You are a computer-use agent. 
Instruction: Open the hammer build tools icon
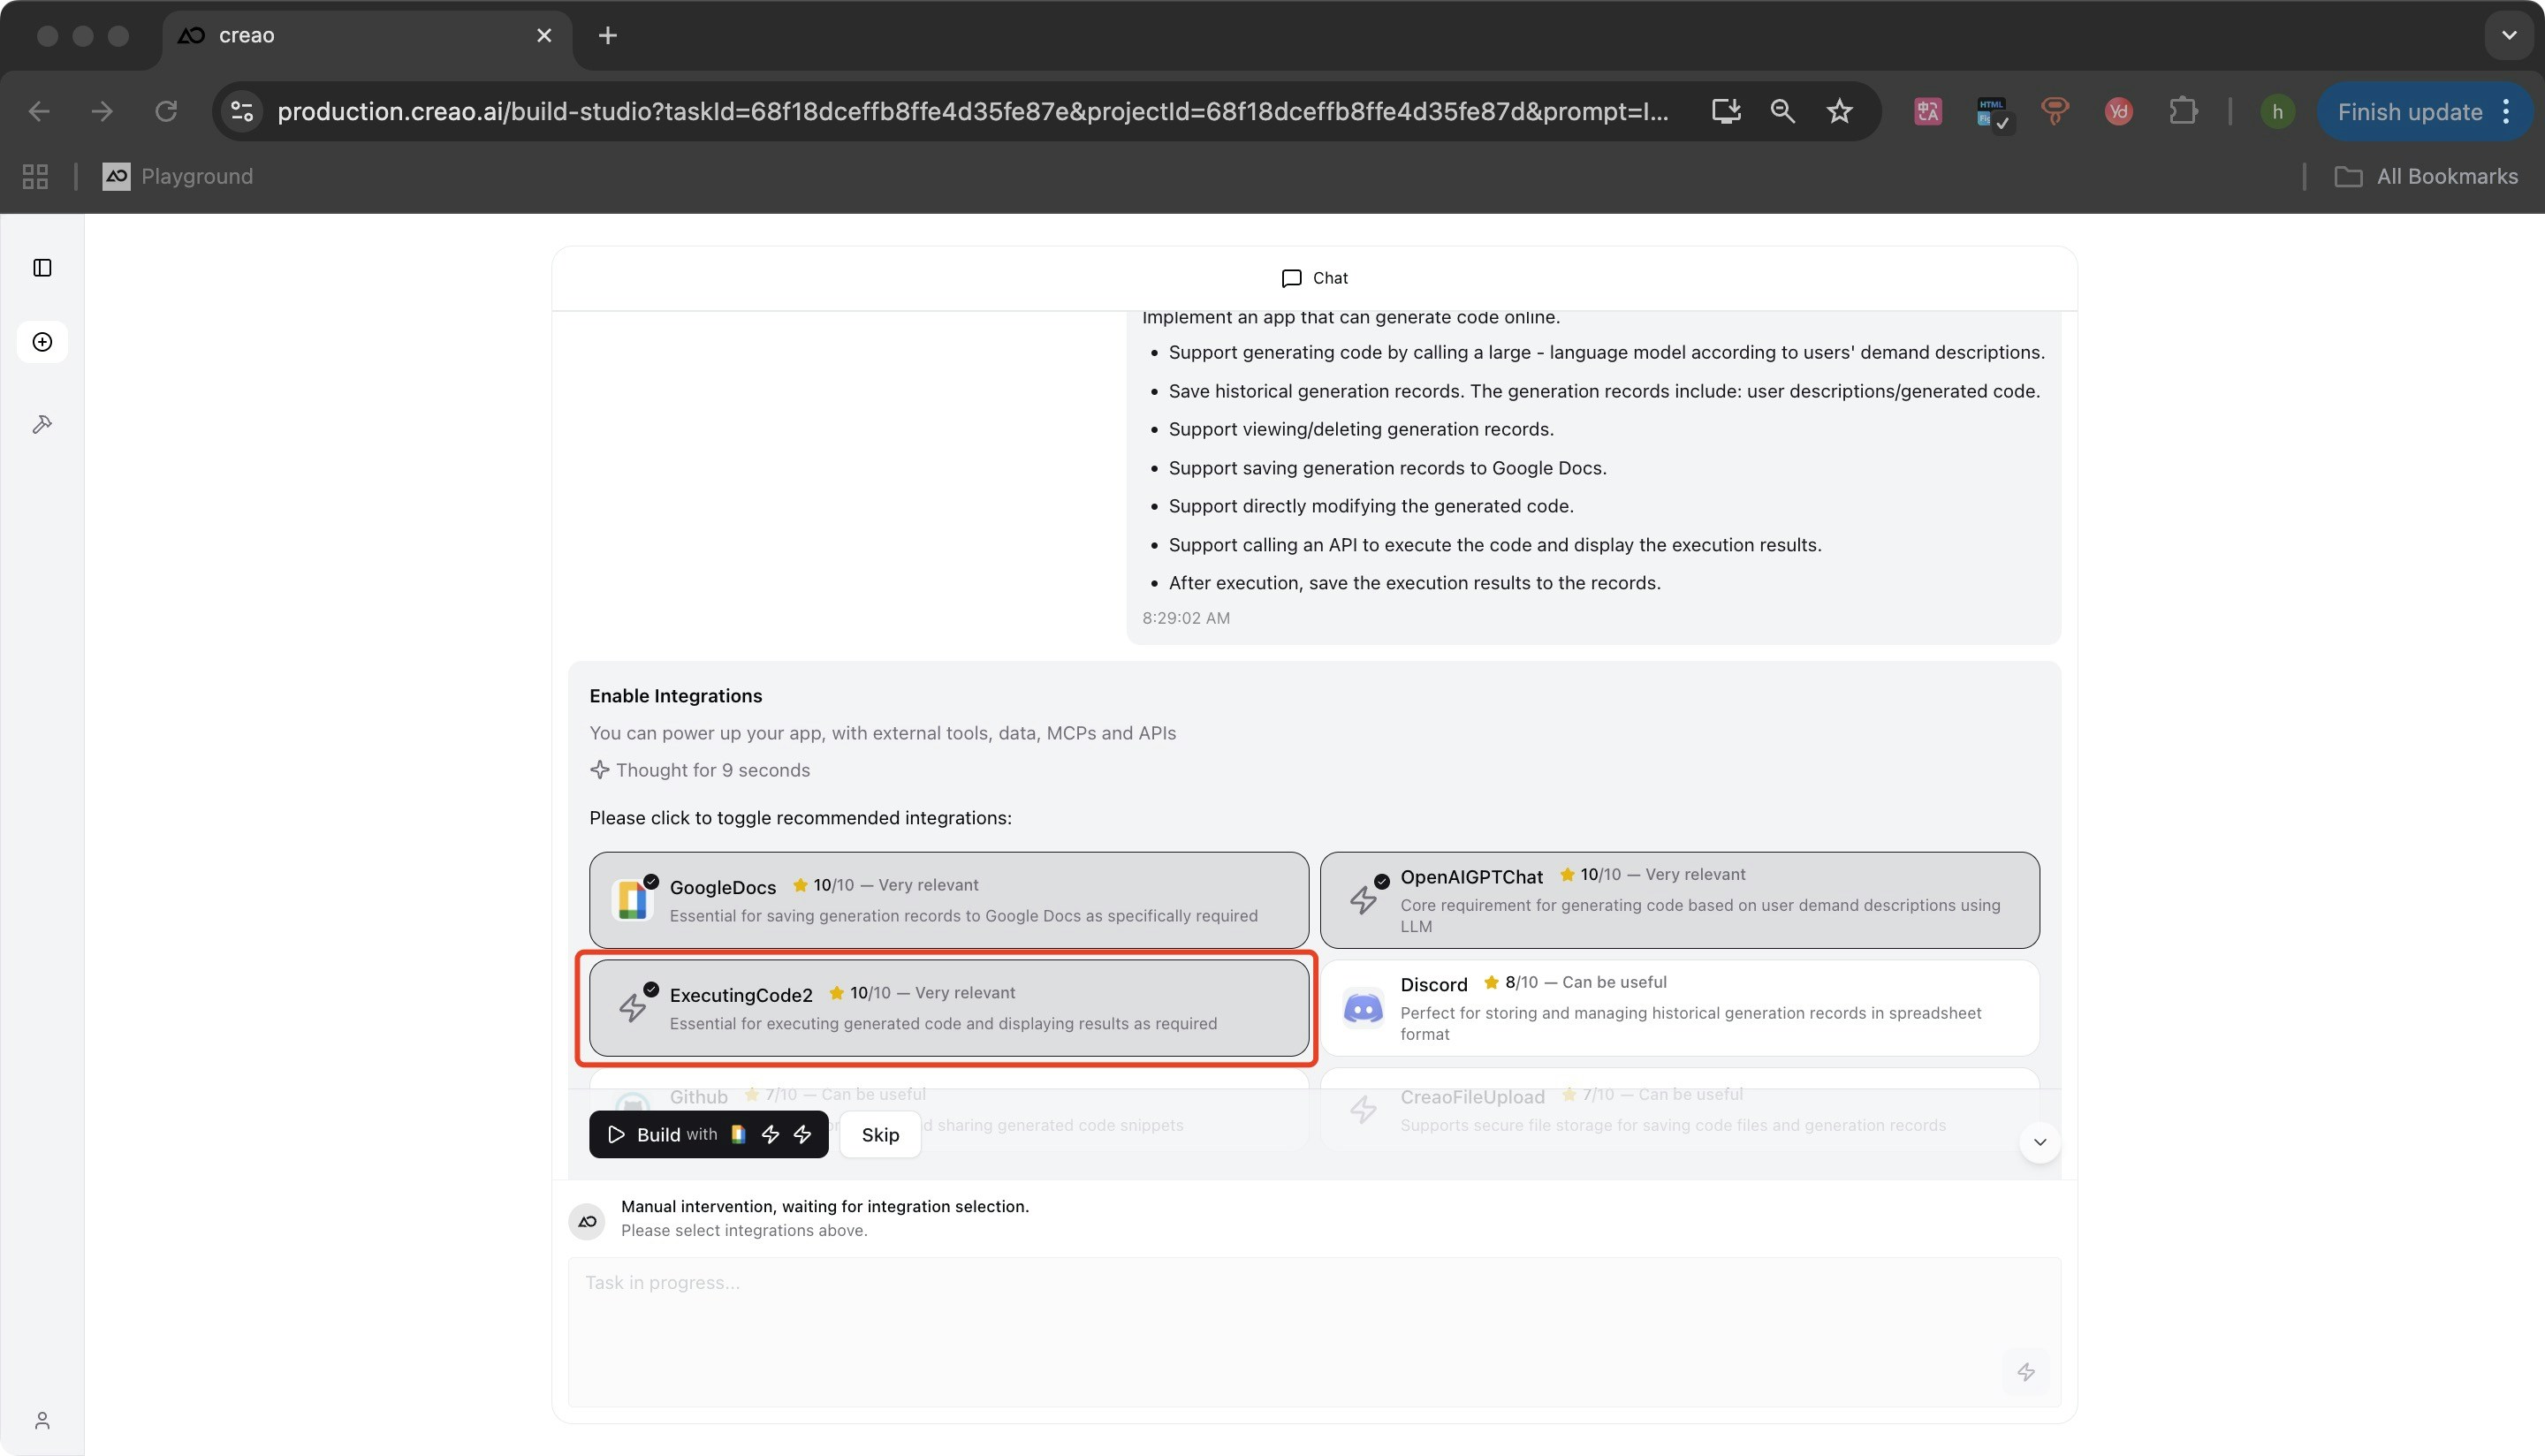point(42,424)
